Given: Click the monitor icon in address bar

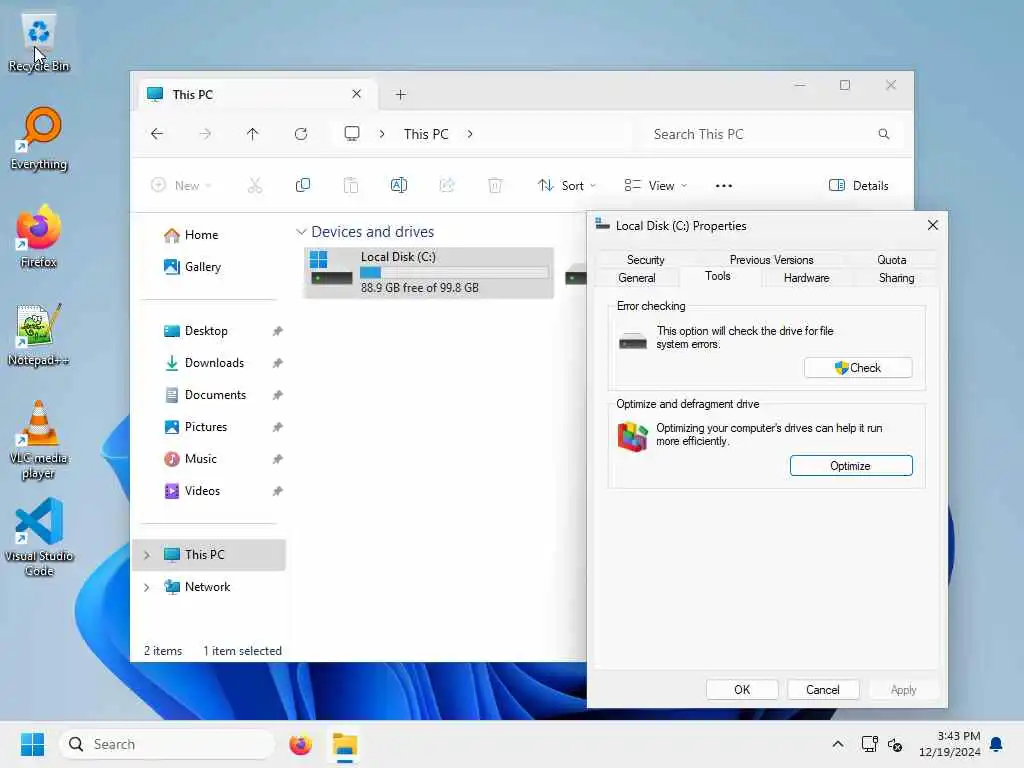Looking at the screenshot, I should tap(352, 134).
